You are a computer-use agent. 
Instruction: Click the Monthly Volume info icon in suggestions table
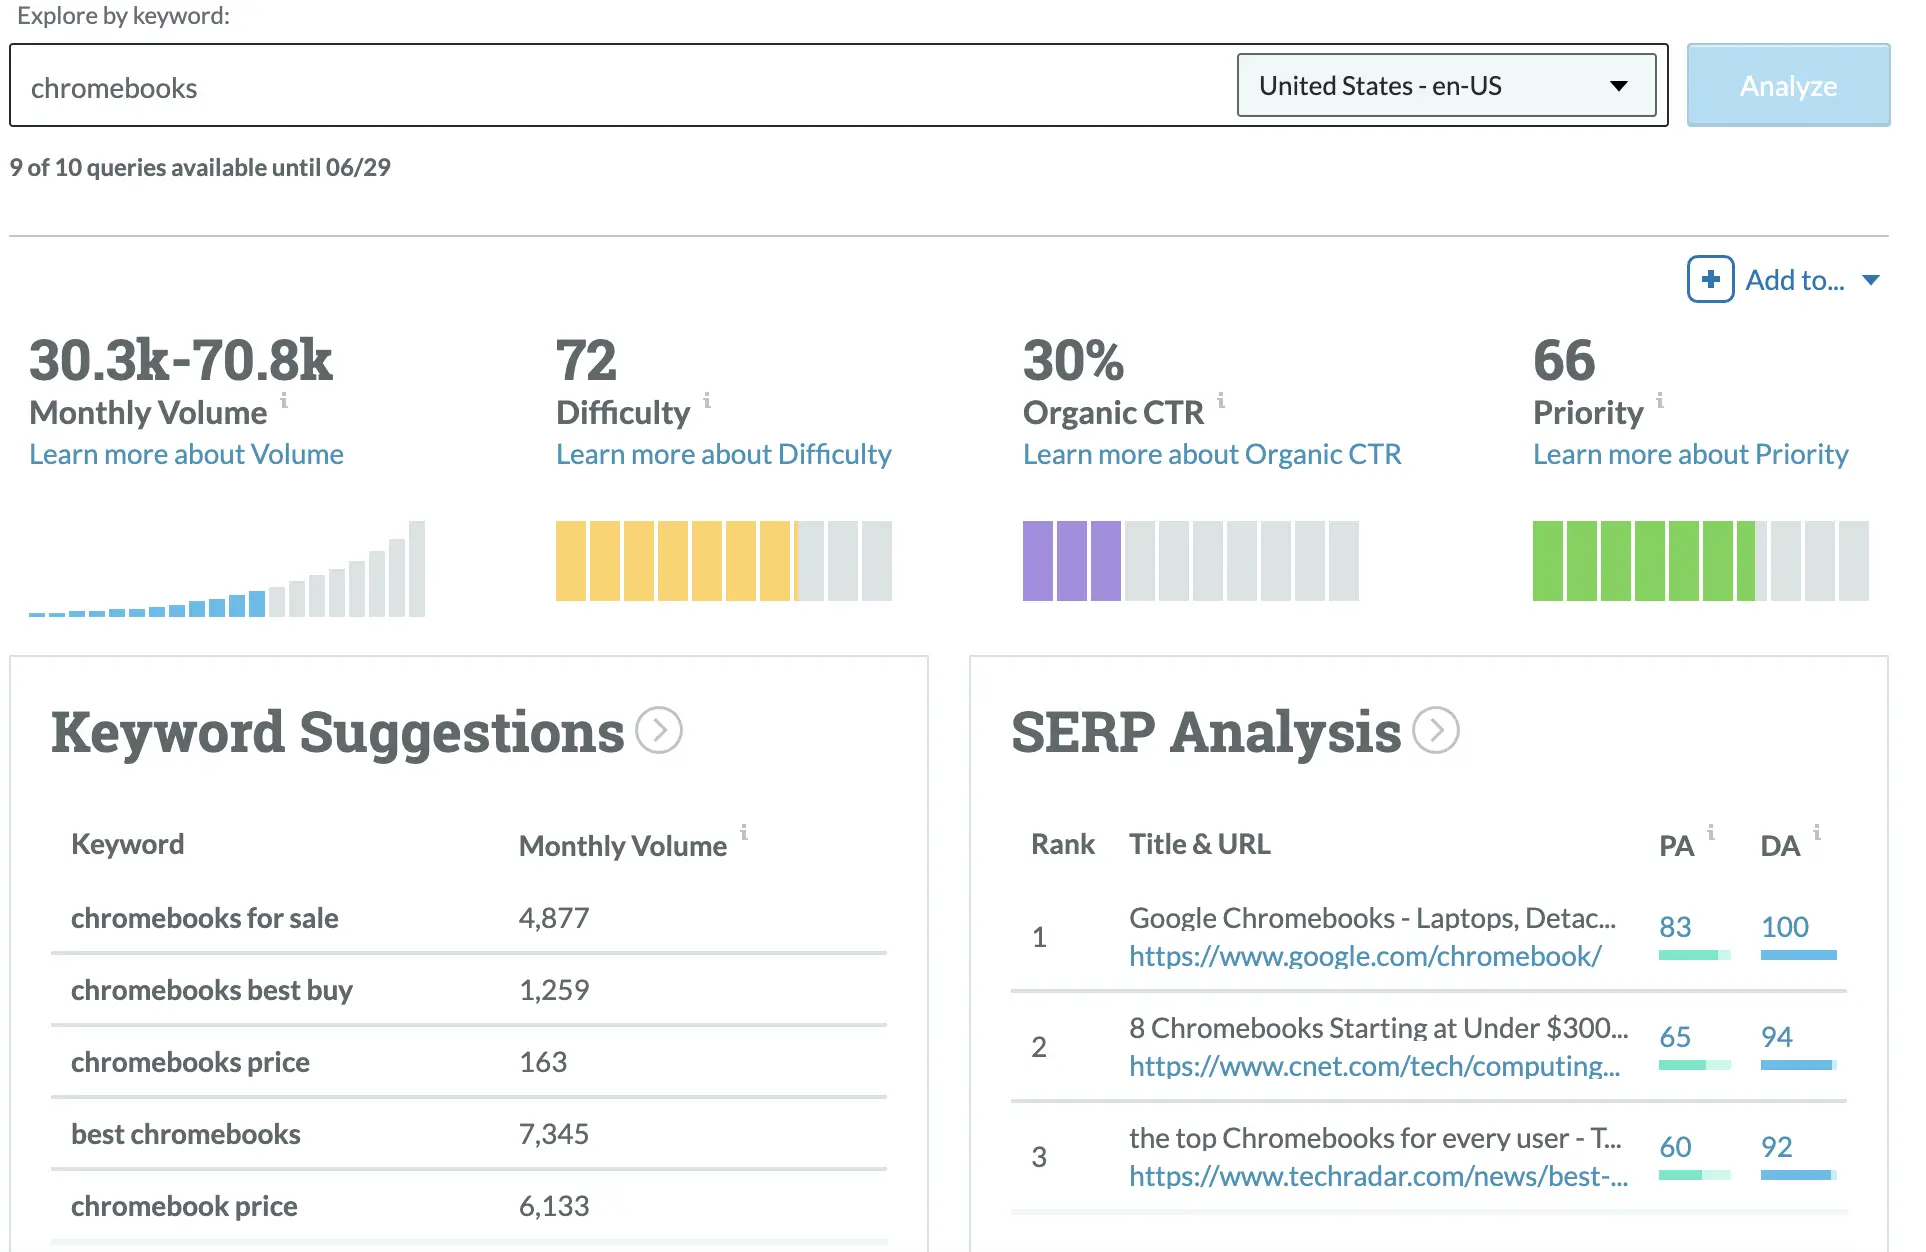click(744, 833)
